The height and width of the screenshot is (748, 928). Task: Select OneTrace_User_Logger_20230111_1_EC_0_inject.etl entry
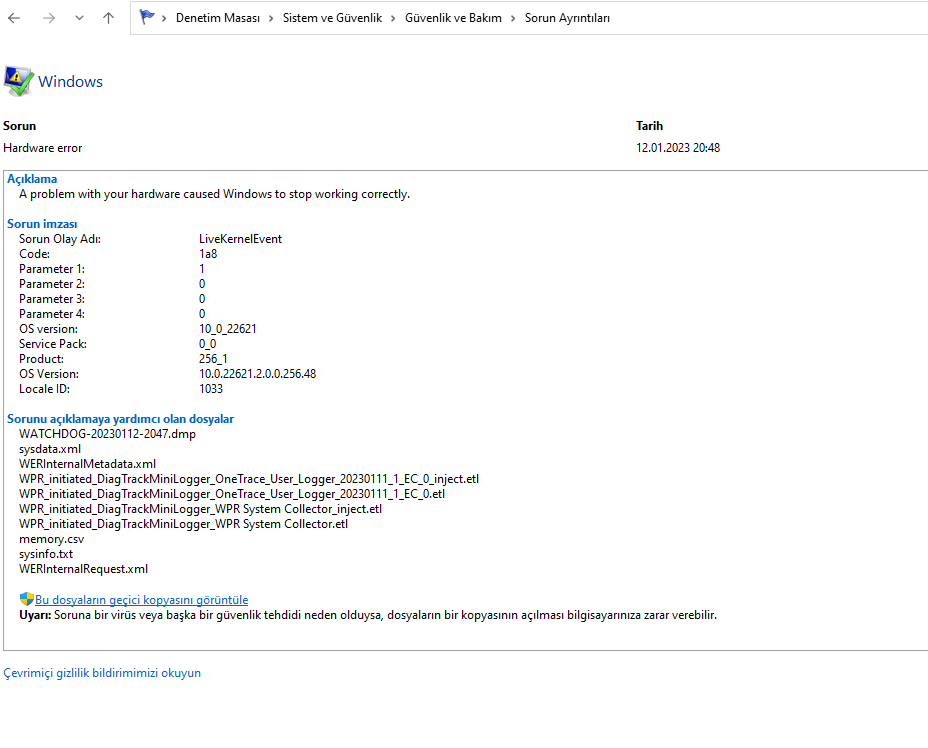click(x=249, y=479)
